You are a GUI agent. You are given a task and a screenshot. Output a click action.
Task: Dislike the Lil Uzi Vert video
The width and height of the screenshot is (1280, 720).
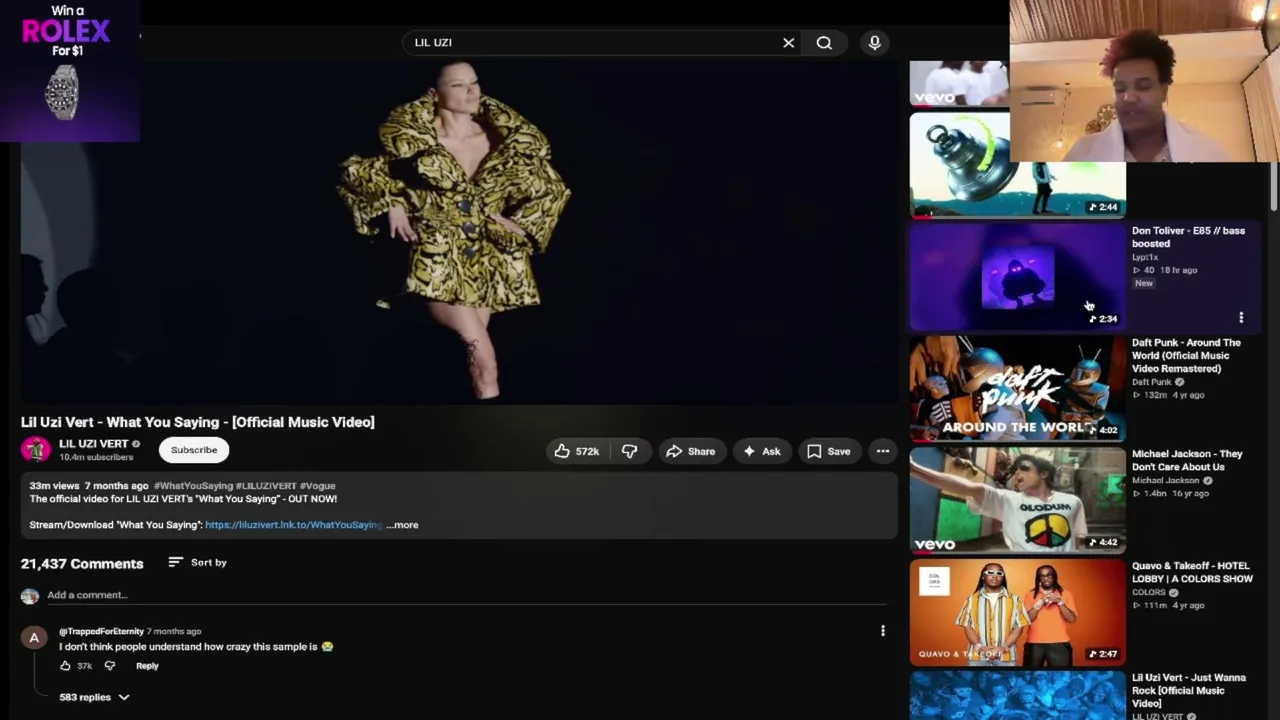[x=629, y=451]
